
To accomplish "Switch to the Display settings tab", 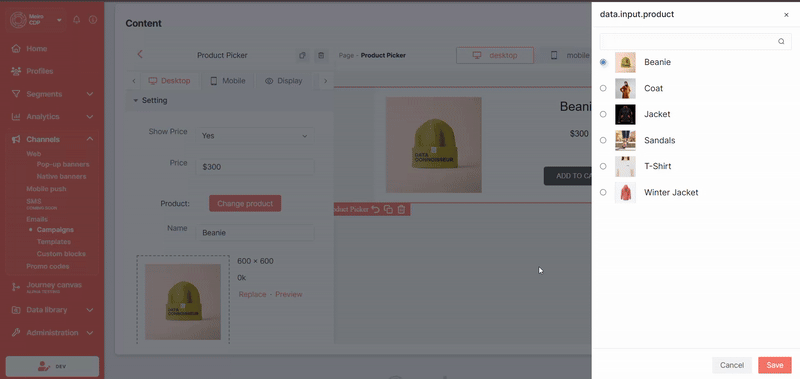I will (x=284, y=81).
